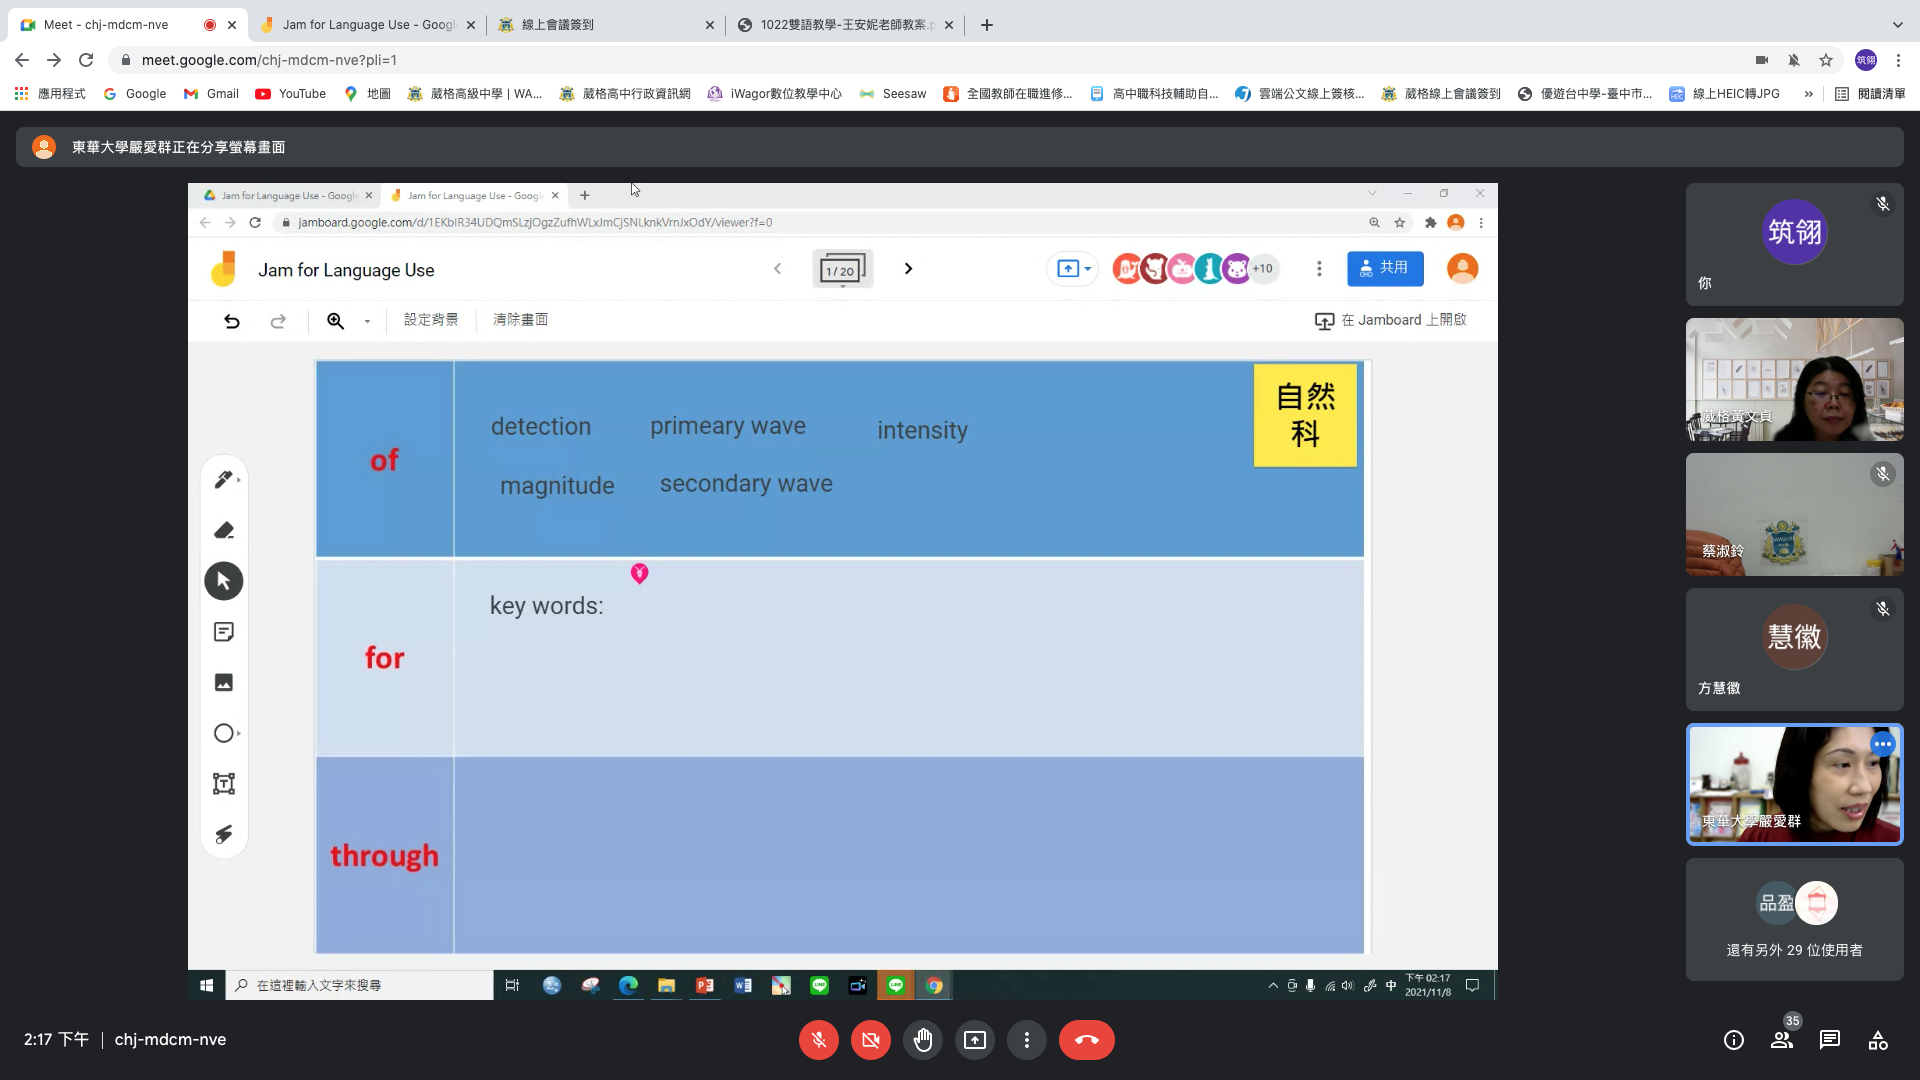The image size is (1920, 1080).
Task: Bookmark this page with star icon
Action: coord(1826,60)
